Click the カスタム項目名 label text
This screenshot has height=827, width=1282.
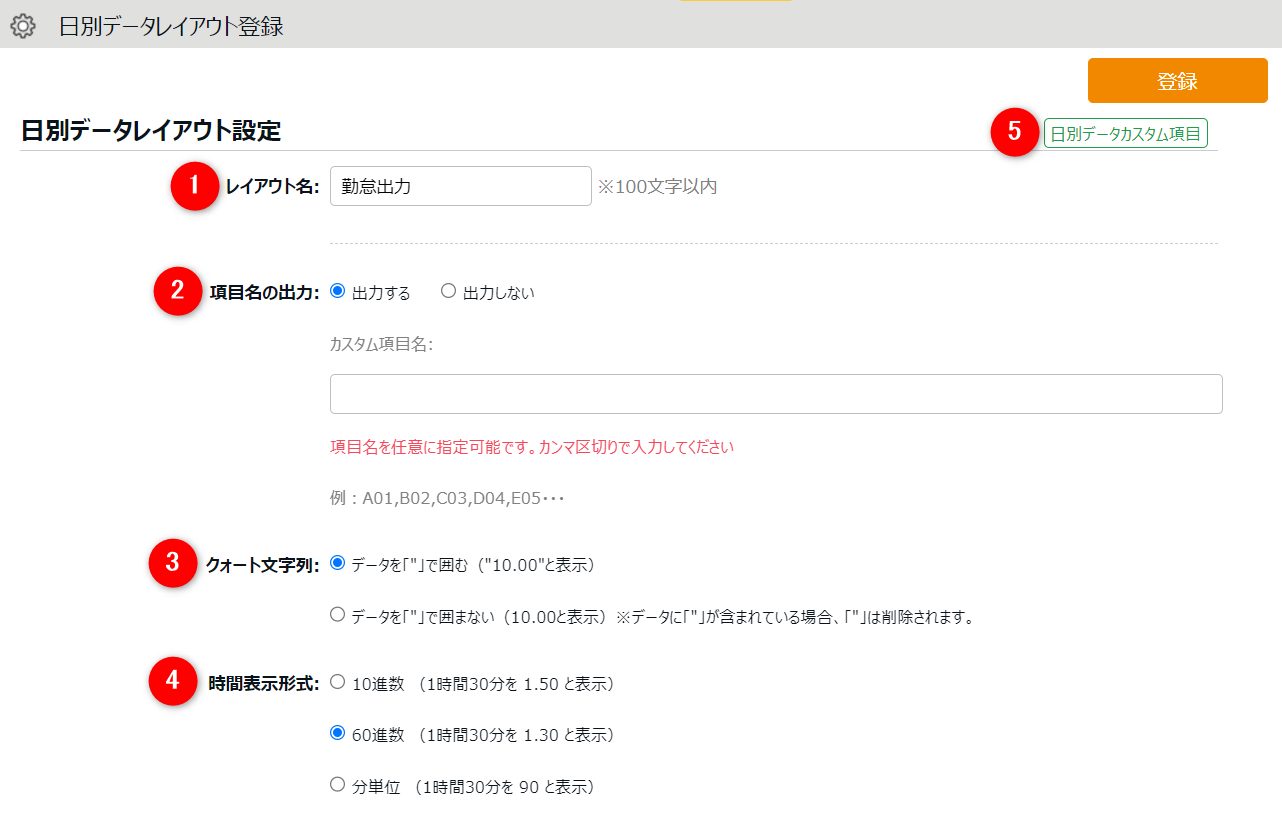pos(381,344)
